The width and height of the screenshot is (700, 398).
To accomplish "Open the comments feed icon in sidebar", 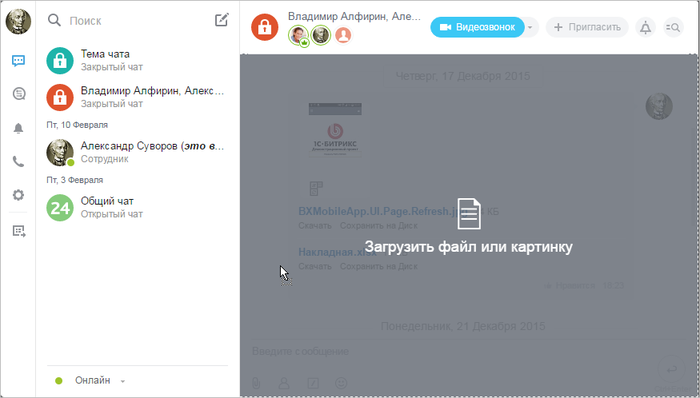I will 19,94.
